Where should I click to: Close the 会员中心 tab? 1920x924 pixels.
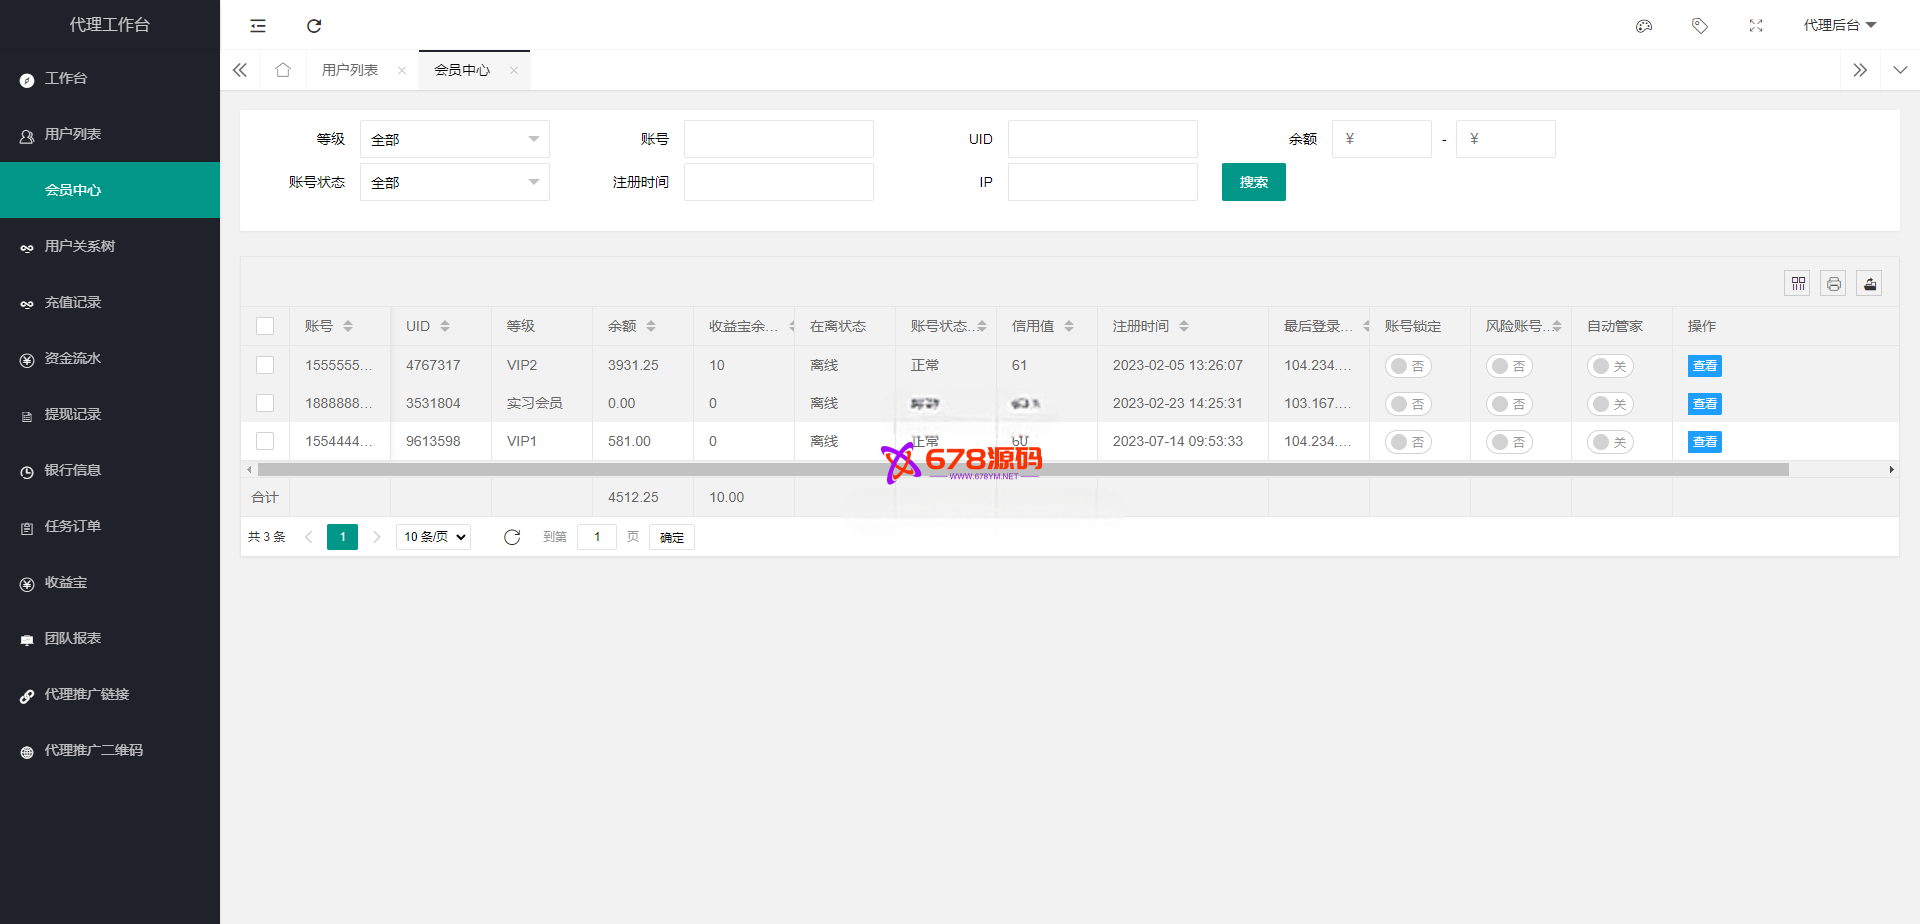(x=514, y=70)
